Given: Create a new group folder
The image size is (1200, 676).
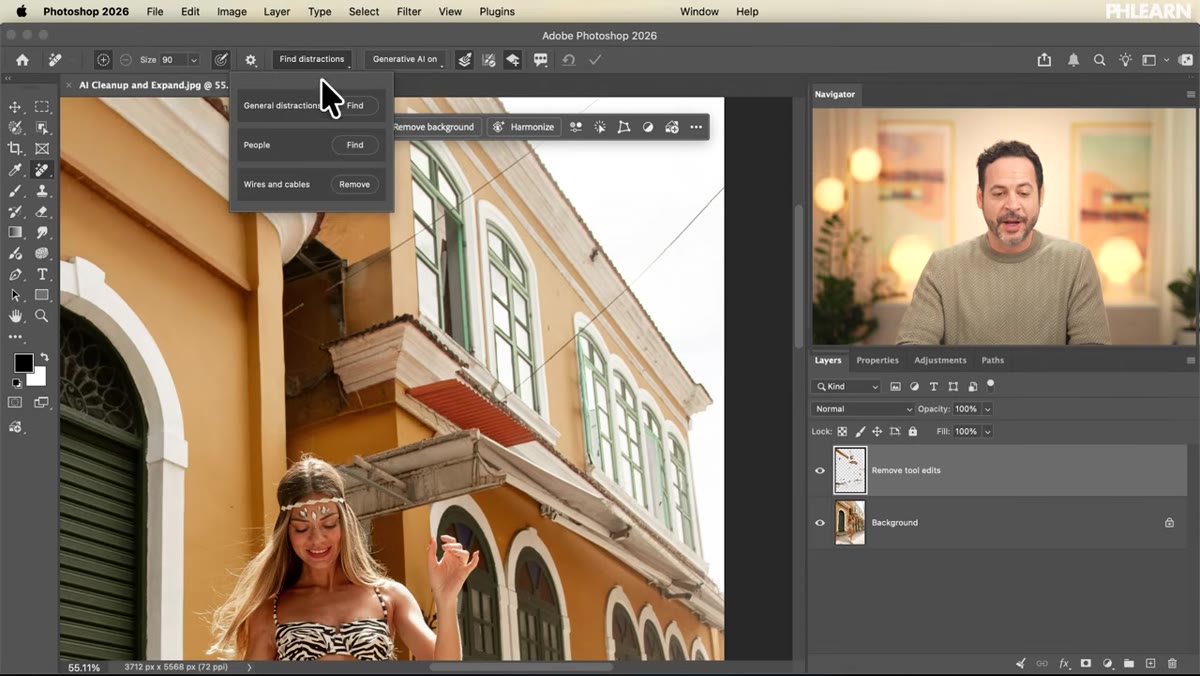Looking at the screenshot, I should [x=1128, y=663].
